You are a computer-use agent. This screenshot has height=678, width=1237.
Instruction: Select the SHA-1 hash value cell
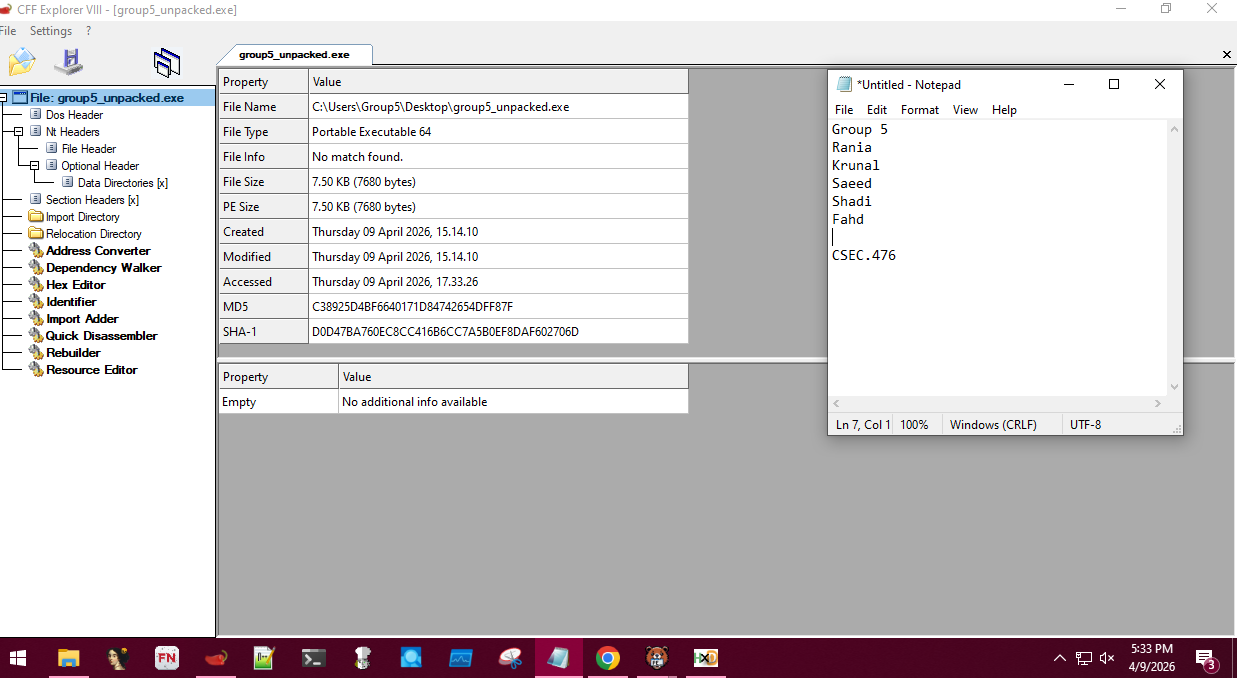click(x=498, y=331)
